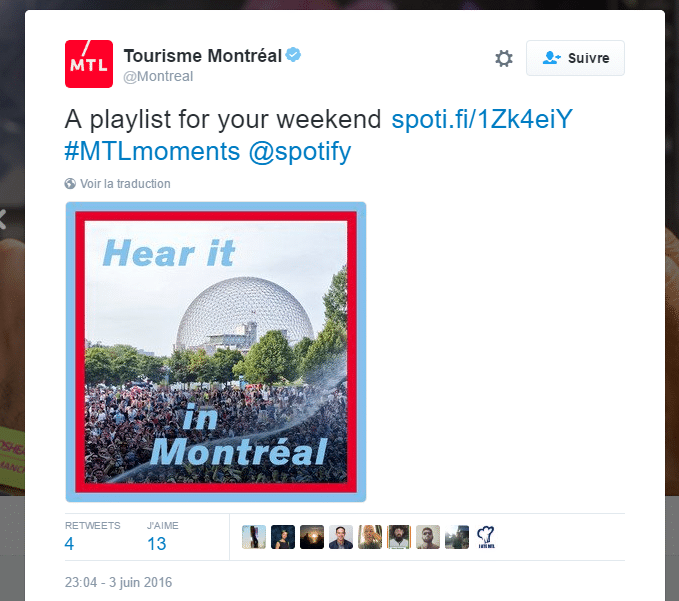Open the gear settings menu

[504, 58]
